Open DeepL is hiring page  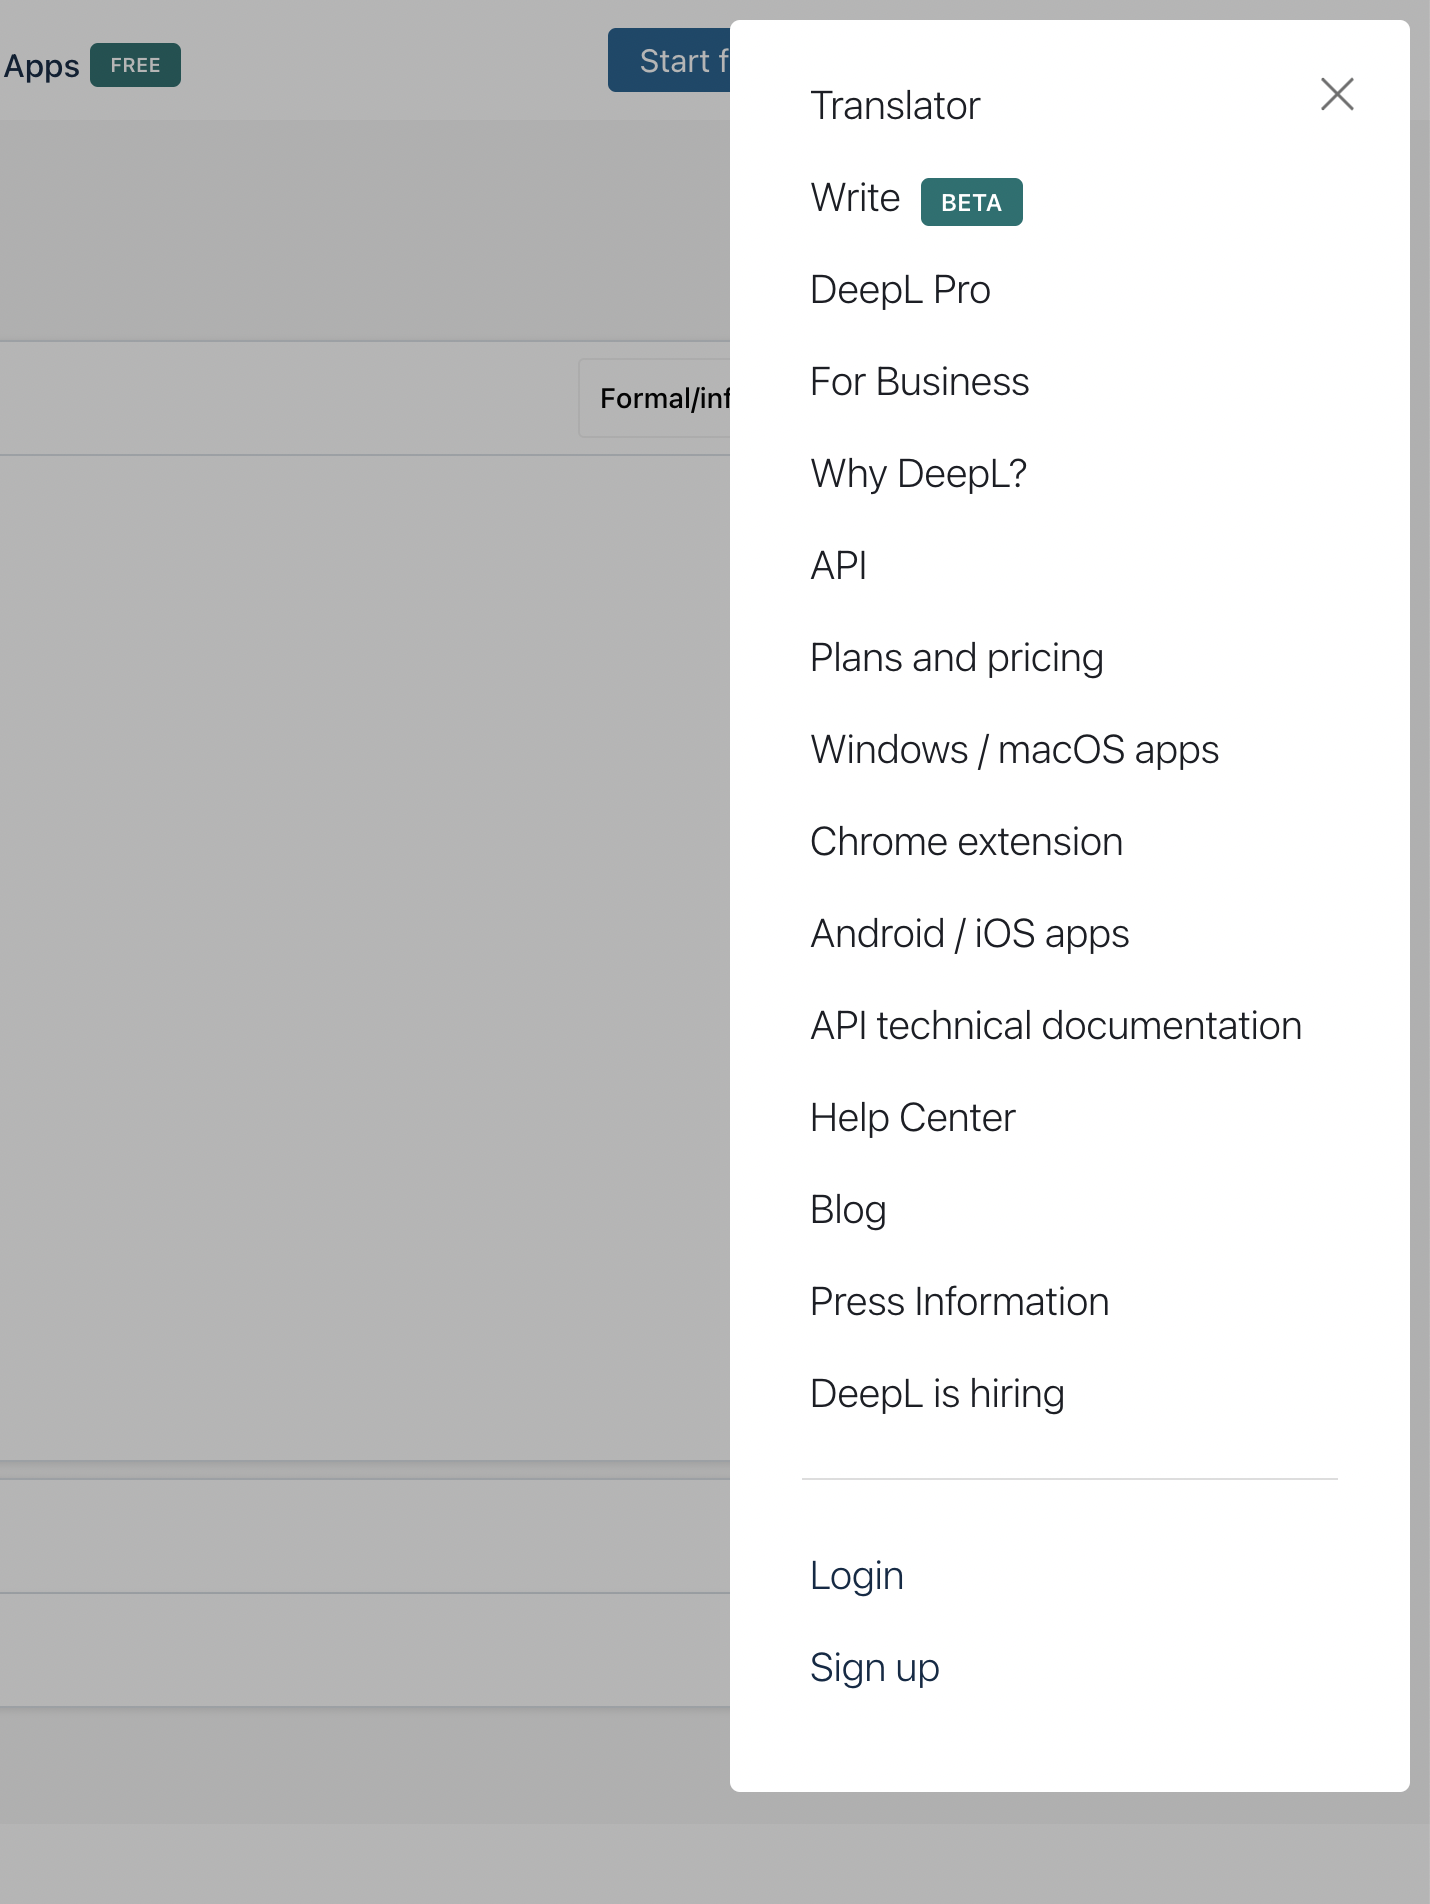click(936, 1394)
